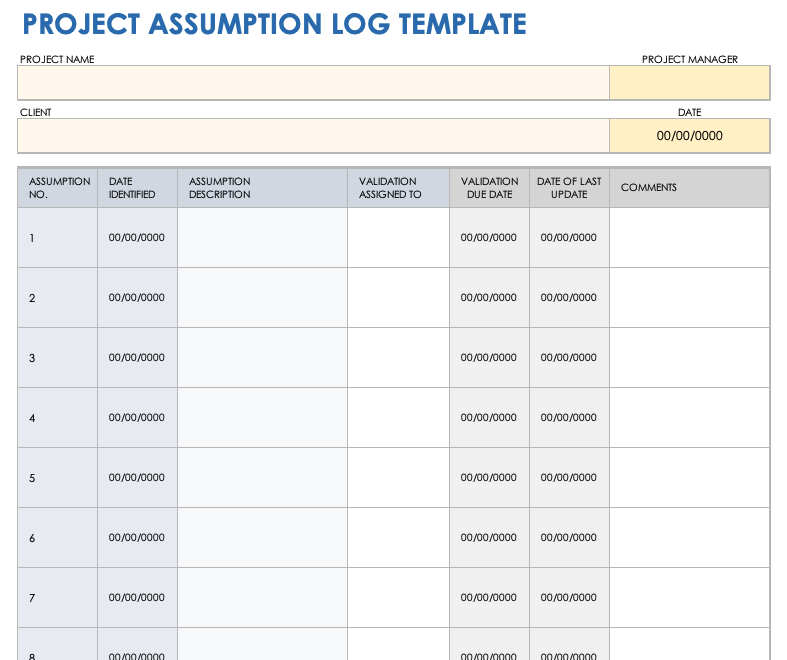The image size is (787, 660).
Task: Click the Validation Due Date header
Action: 489,188
